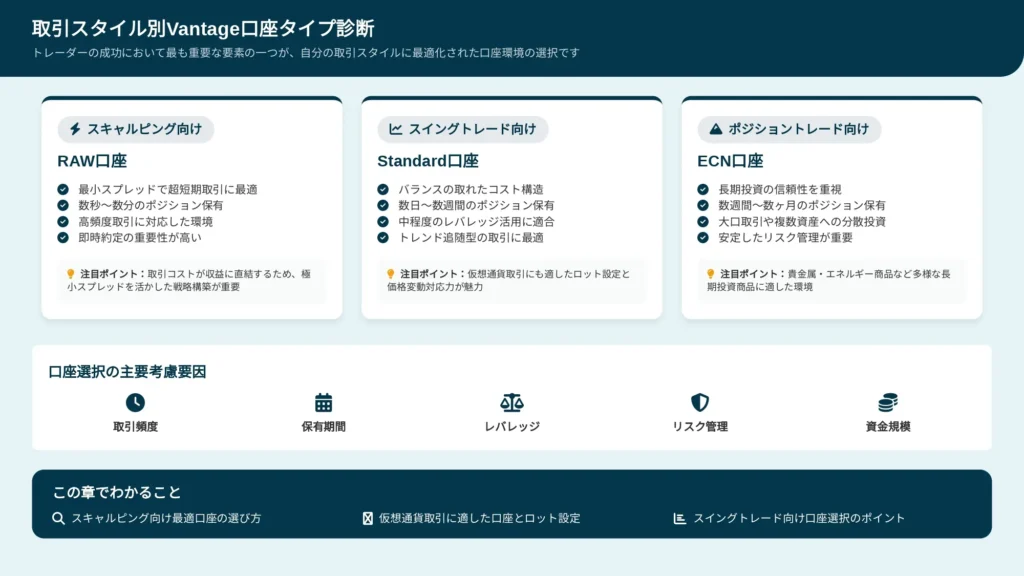Click the subtitle starting トレーダーの成功において
The width and height of the screenshot is (1024, 576).
(306, 53)
